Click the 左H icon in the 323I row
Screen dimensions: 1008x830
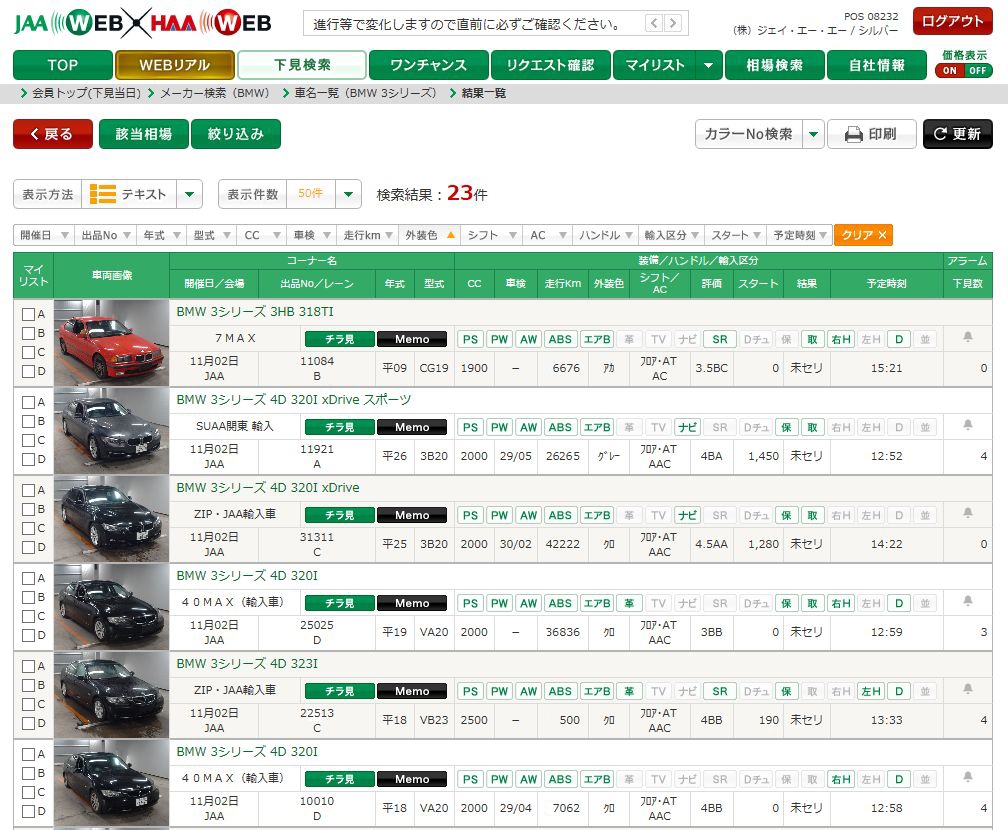point(870,692)
